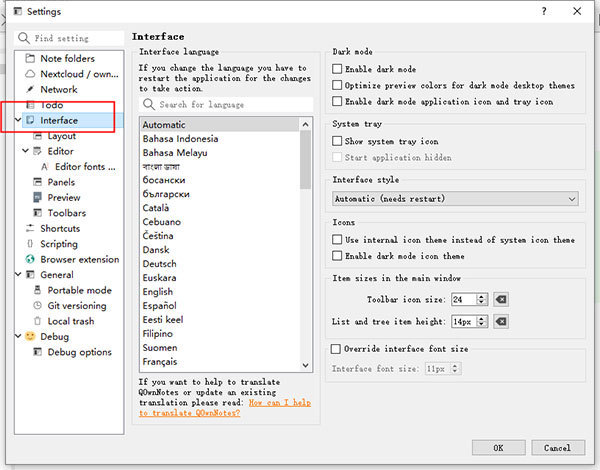Collapse the General tree node
This screenshot has width=600, height=470.
(x=18, y=275)
